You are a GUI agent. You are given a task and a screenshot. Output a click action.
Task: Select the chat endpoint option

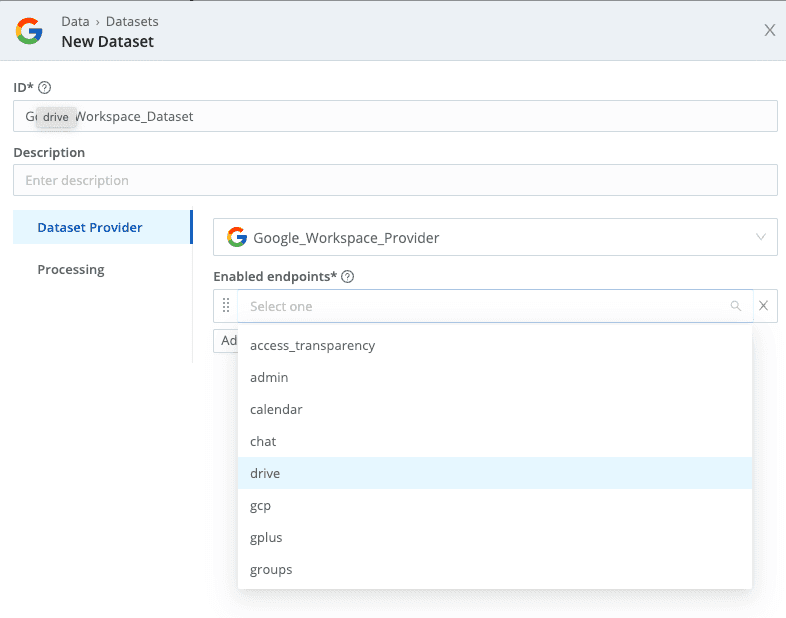click(263, 441)
